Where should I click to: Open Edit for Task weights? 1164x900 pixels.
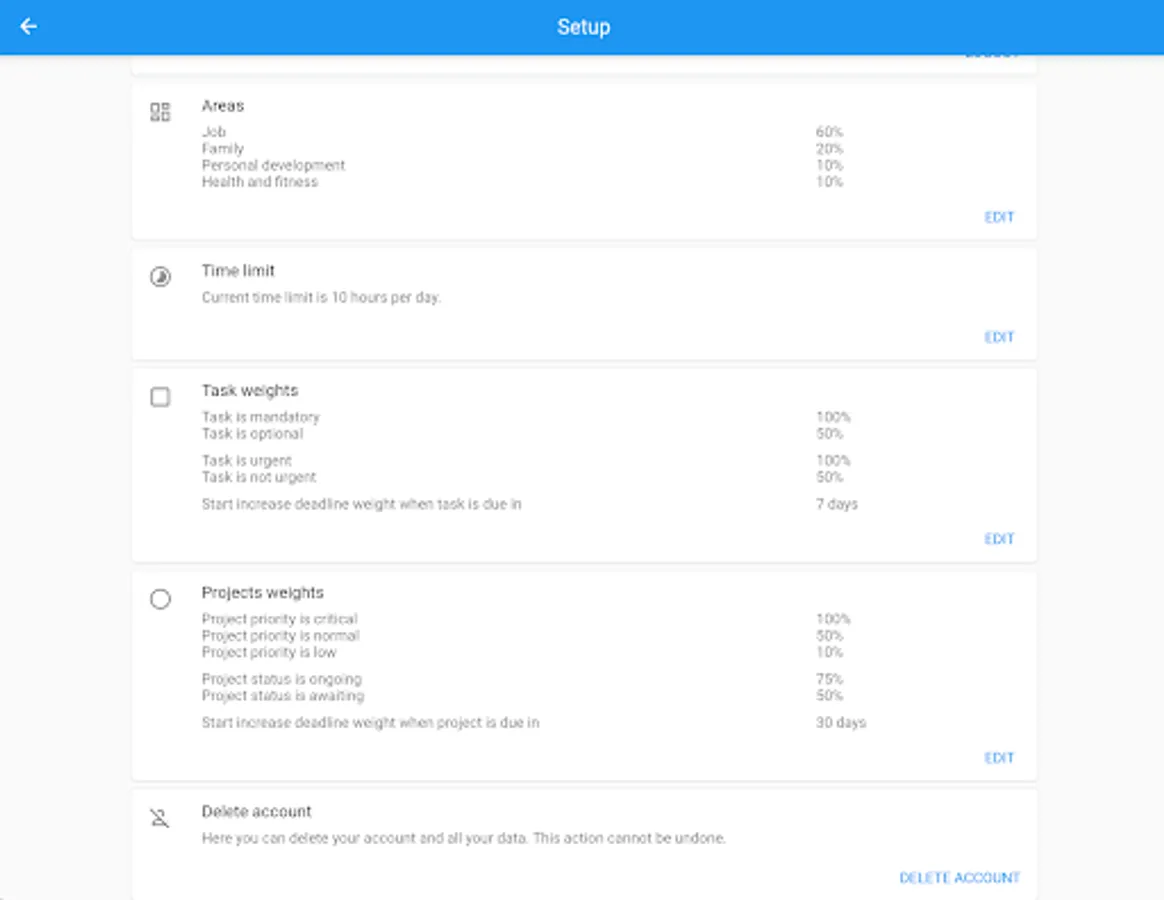(999, 539)
